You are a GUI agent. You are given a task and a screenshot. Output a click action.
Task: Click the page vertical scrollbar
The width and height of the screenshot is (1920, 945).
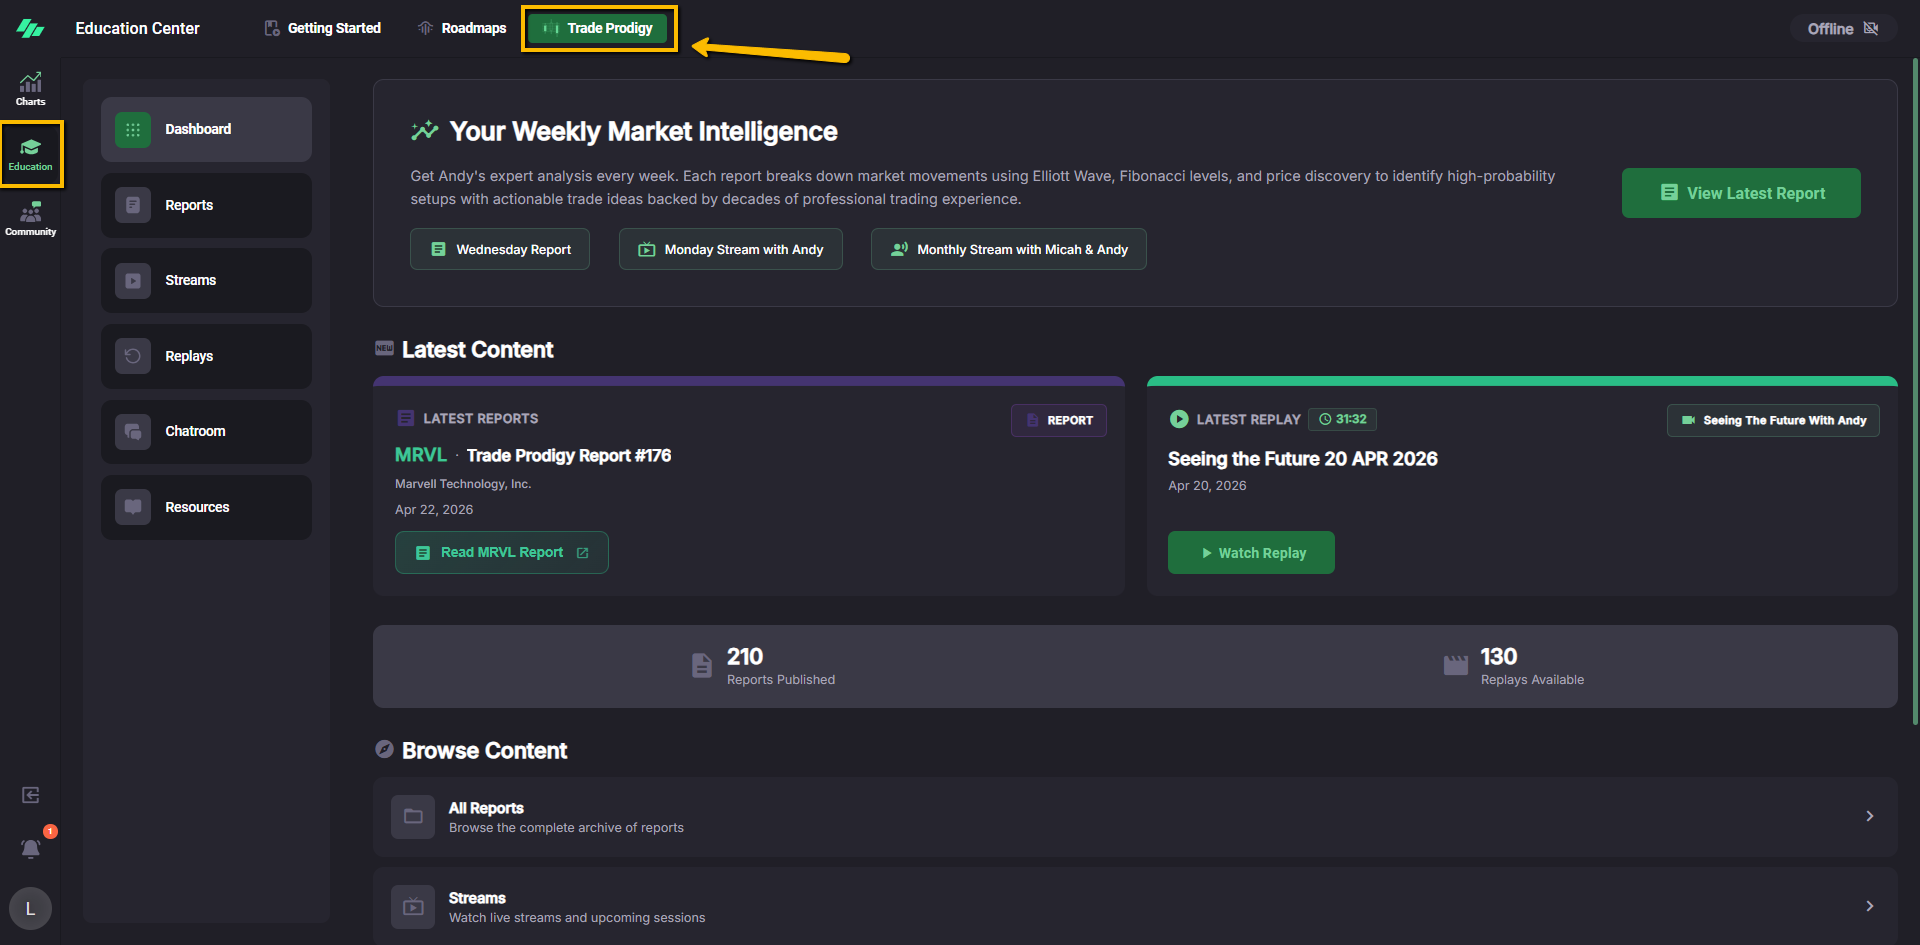(1914, 390)
